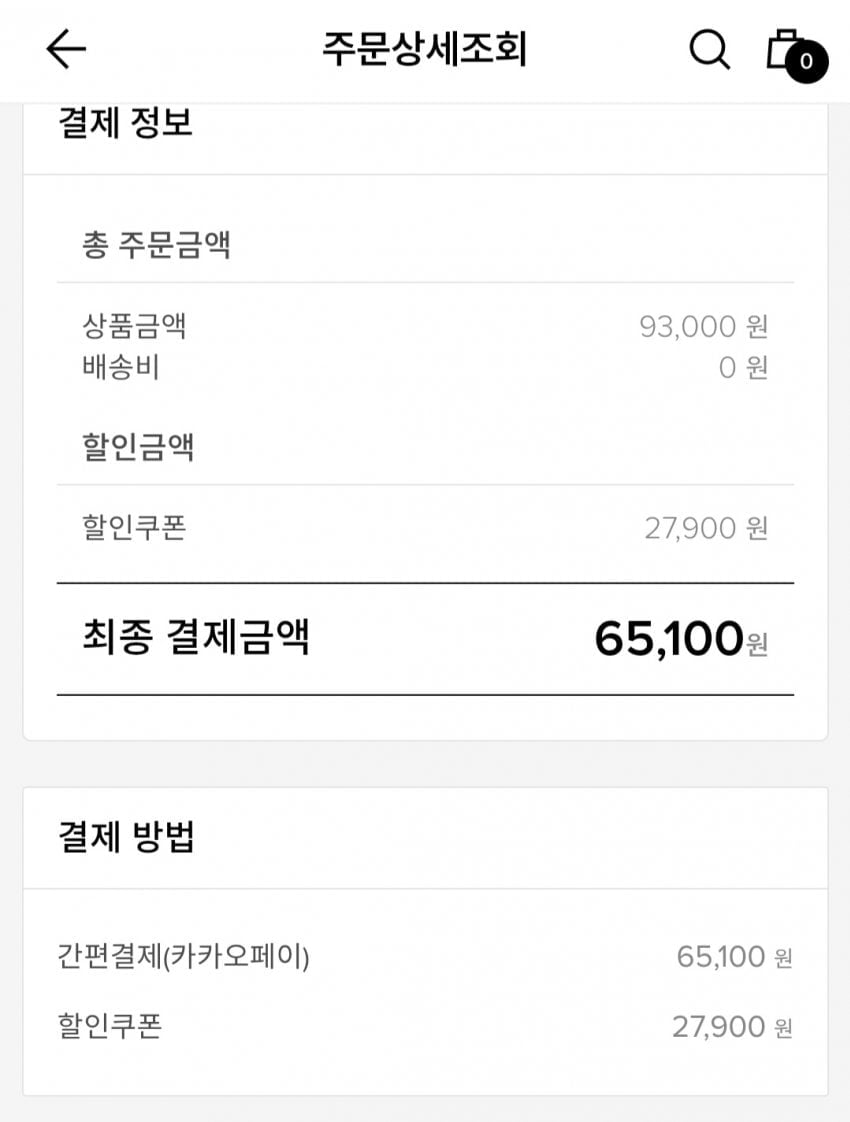The height and width of the screenshot is (1122, 850).
Task: Select 할인쿠폰 row under 결제 방법
Action: point(110,1026)
